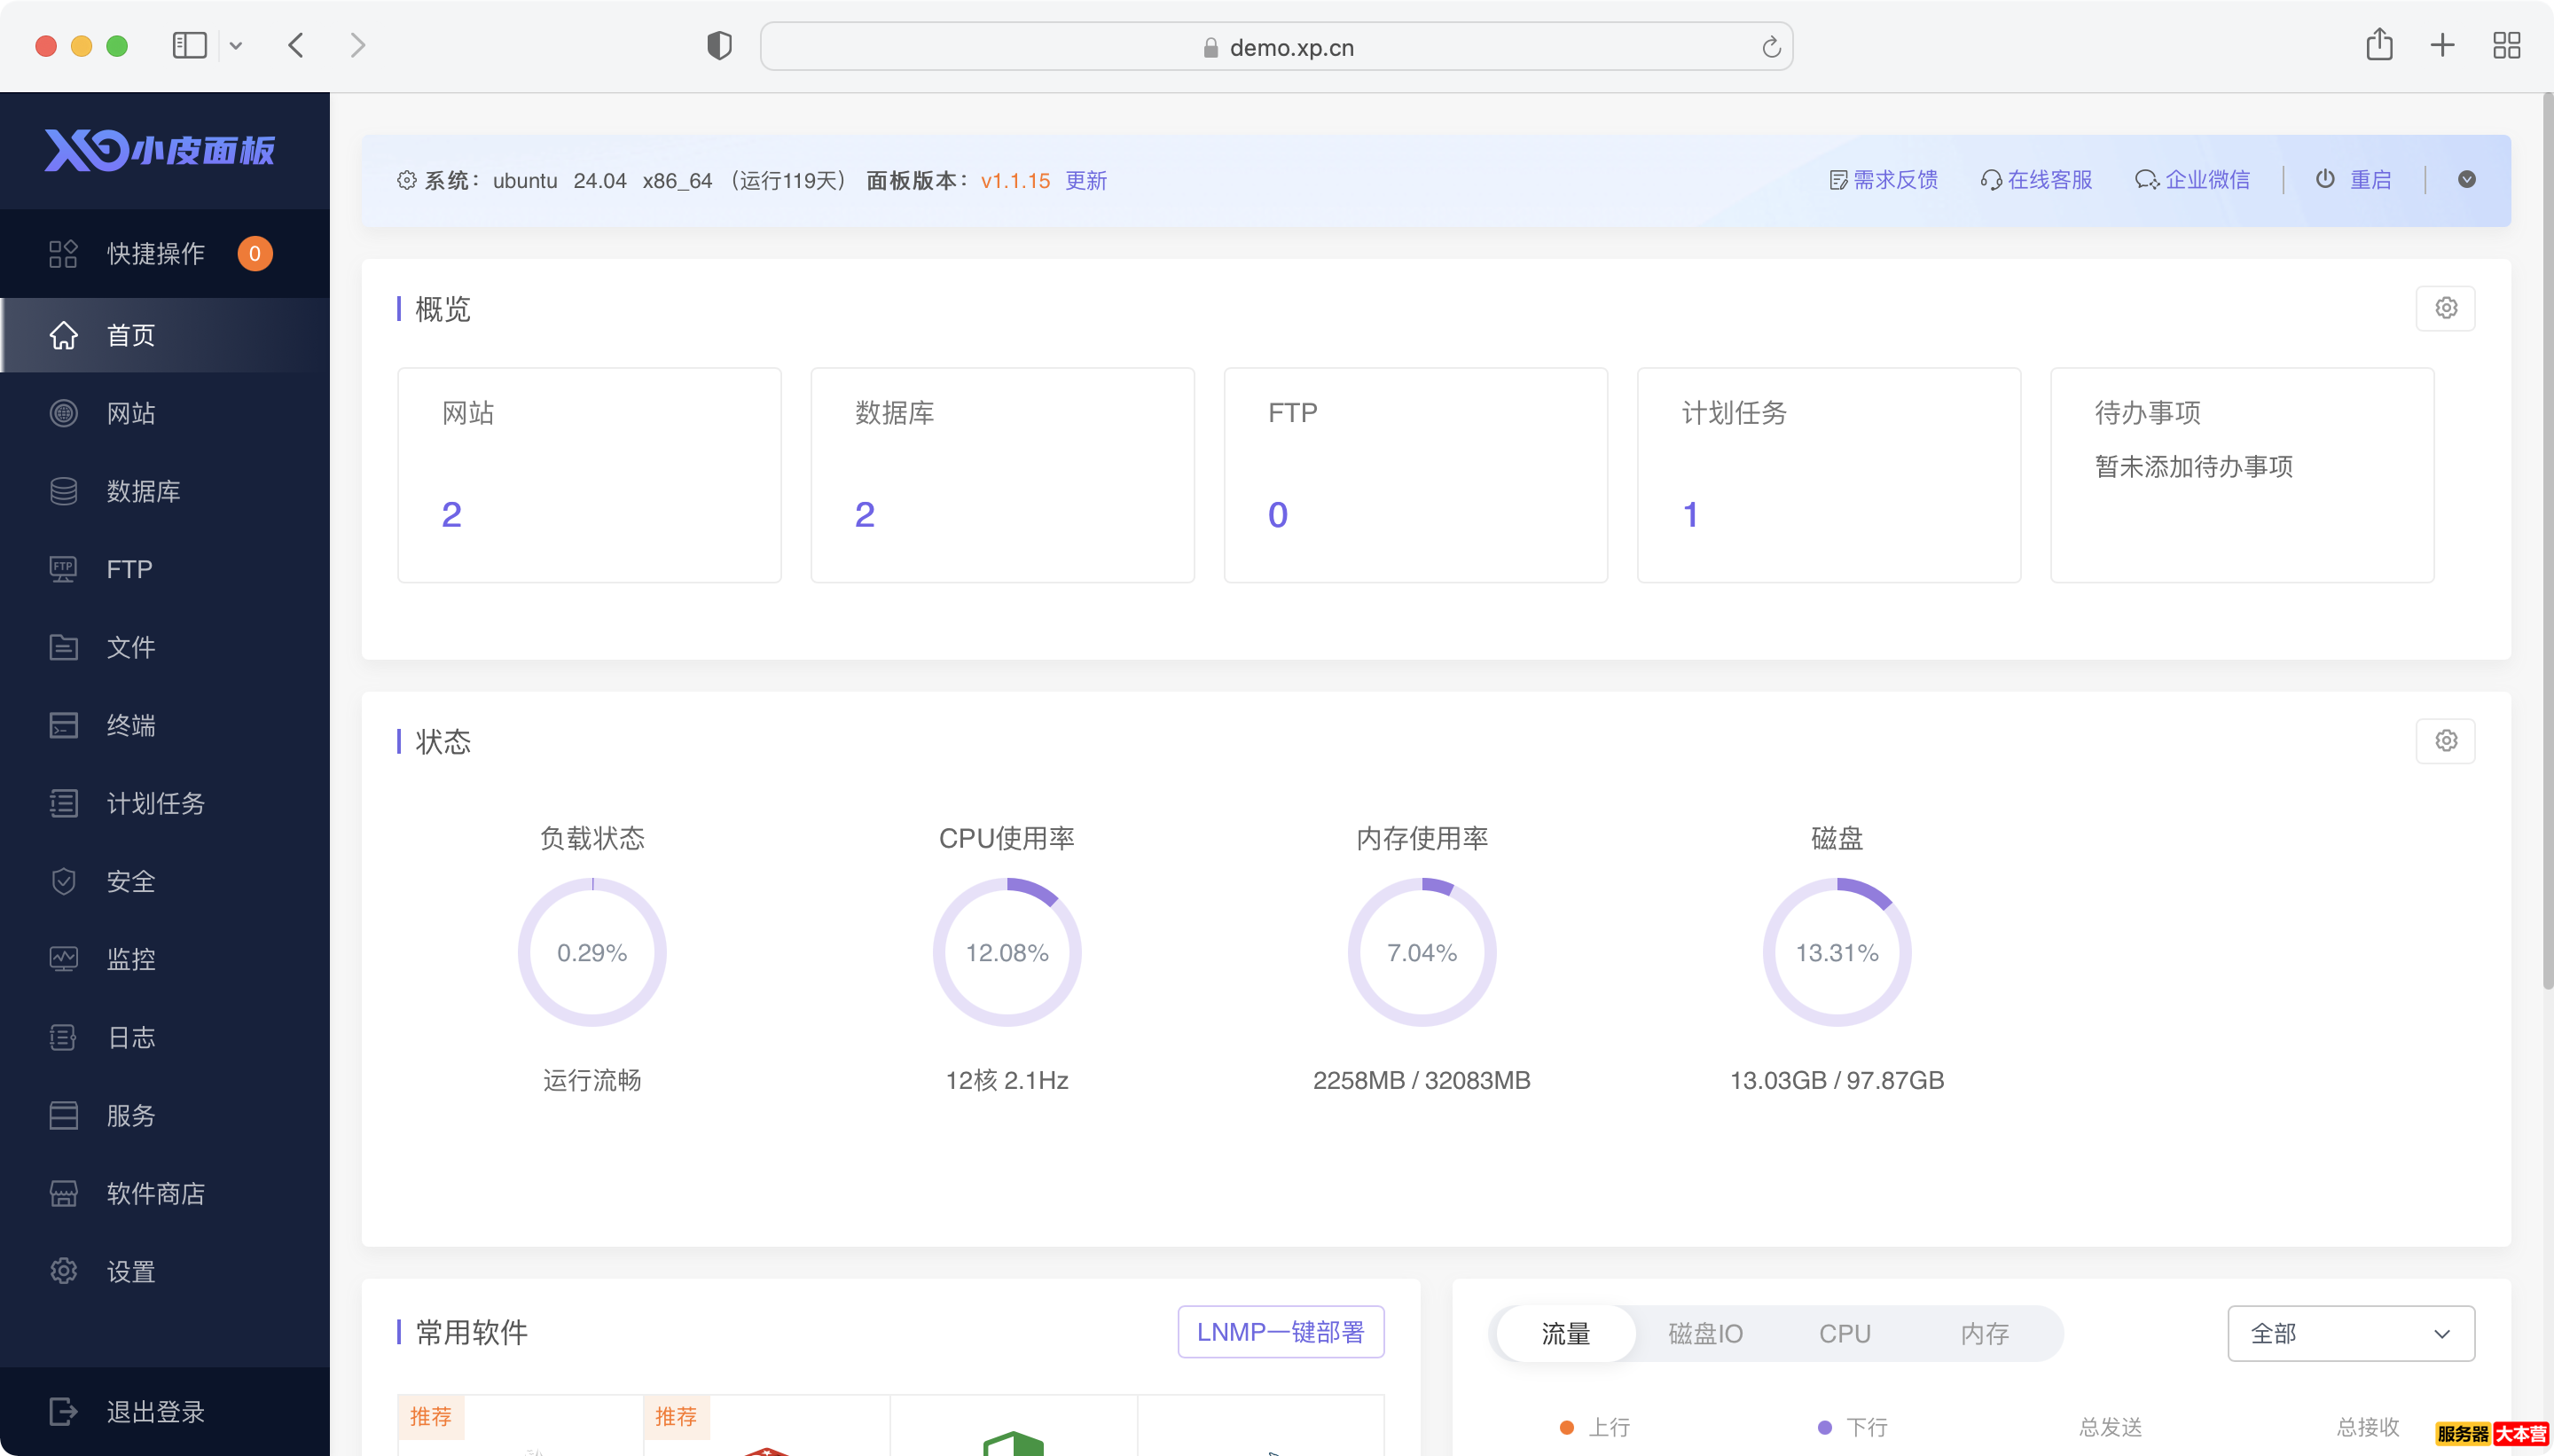Click the 监控 monitor sidebar icon
This screenshot has width=2554, height=1456.
point(63,959)
